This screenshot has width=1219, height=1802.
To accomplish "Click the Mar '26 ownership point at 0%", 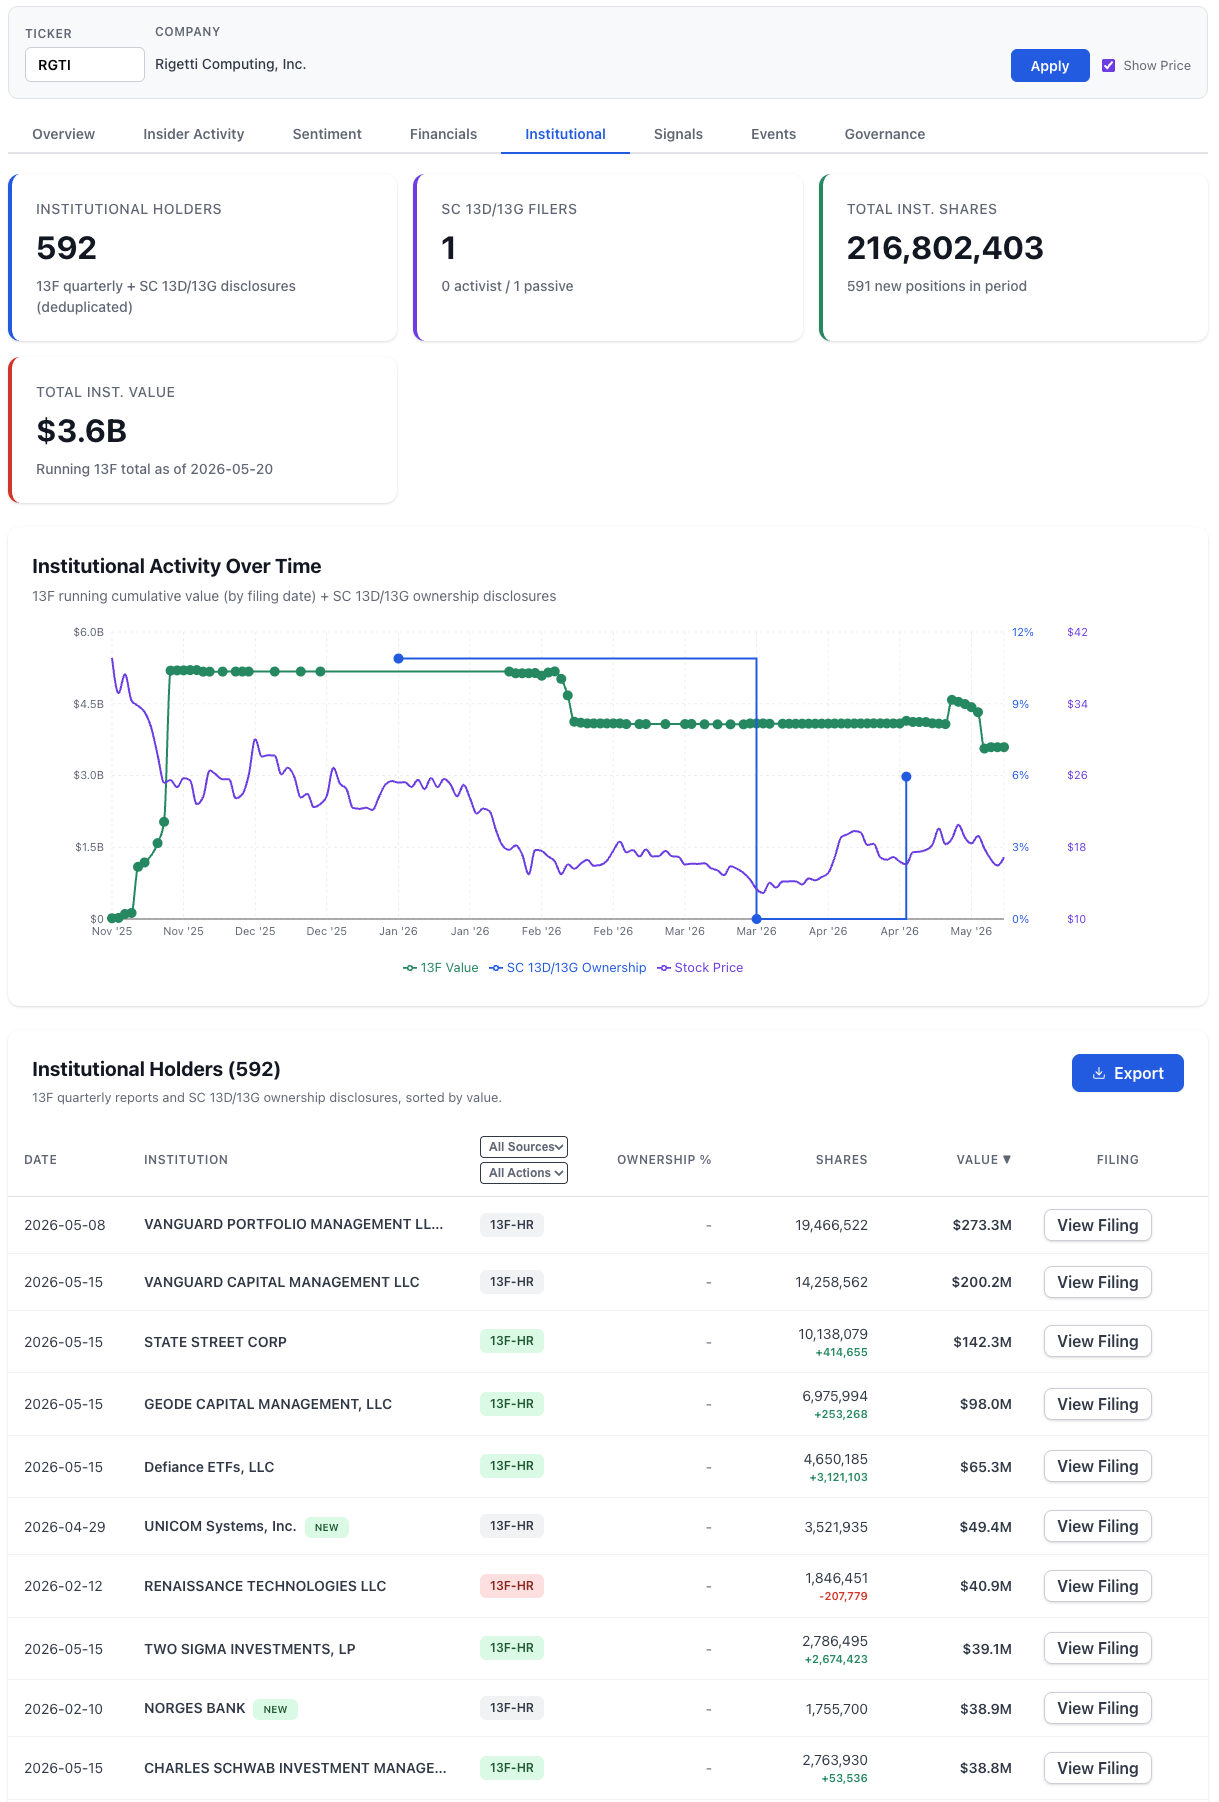I will pos(757,918).
